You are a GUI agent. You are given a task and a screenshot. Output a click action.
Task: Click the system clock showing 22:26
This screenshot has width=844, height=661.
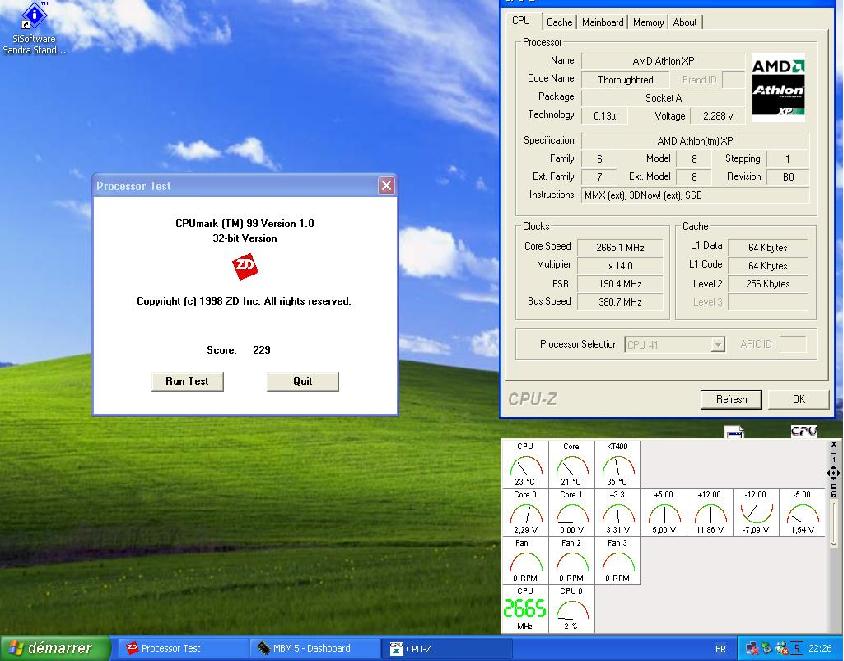[819, 649]
